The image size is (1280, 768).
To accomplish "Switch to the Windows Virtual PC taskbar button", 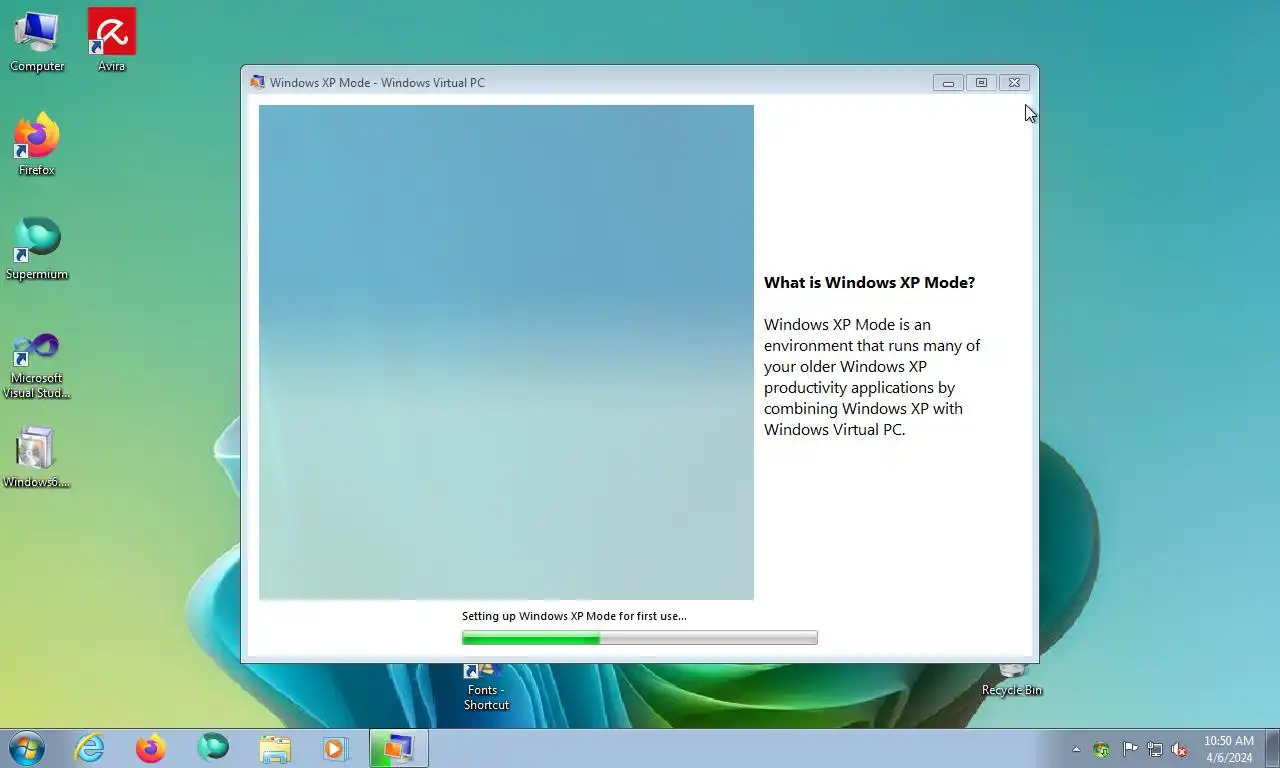I will point(398,748).
